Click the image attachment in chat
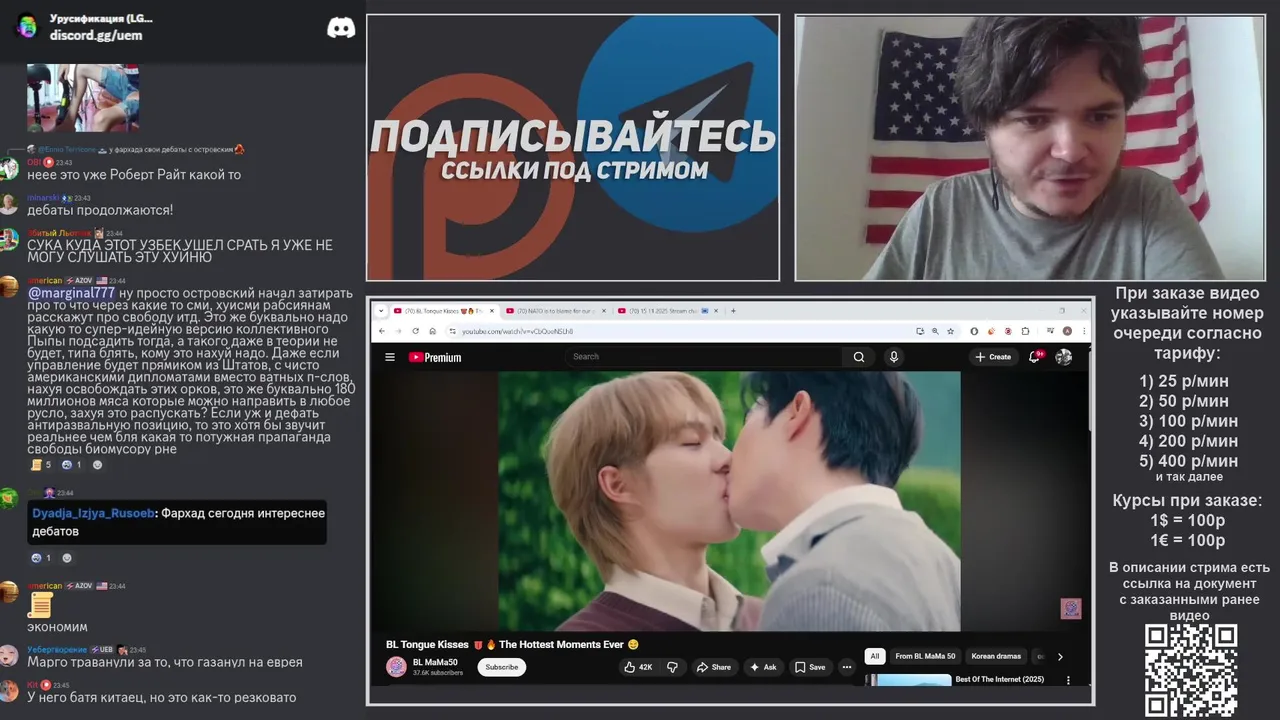This screenshot has height=720, width=1280. click(x=83, y=98)
